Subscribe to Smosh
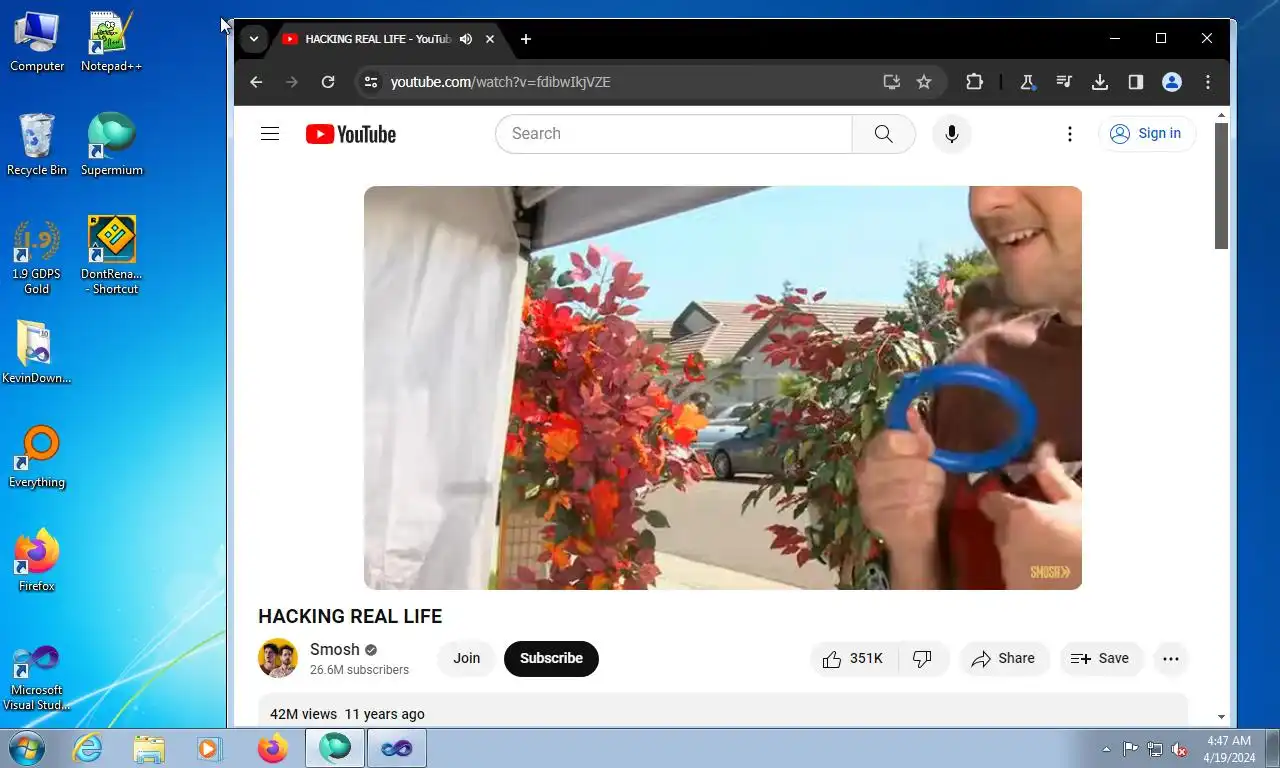Screen dimensions: 1280x768 coord(551,658)
